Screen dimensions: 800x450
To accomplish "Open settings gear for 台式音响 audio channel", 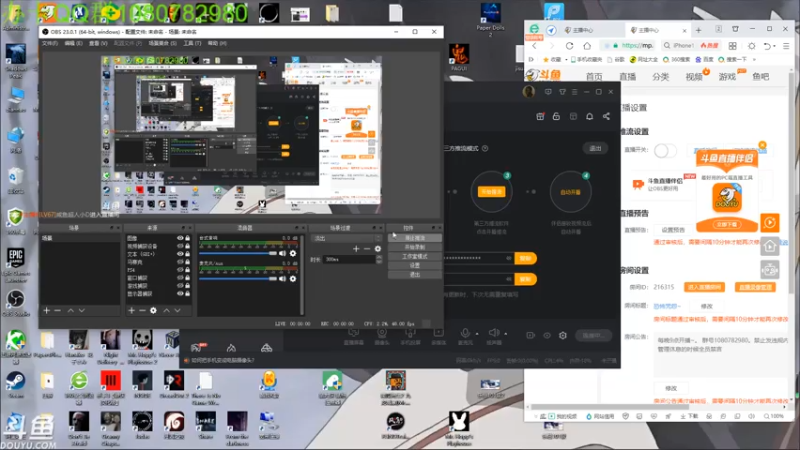I will (x=293, y=254).
